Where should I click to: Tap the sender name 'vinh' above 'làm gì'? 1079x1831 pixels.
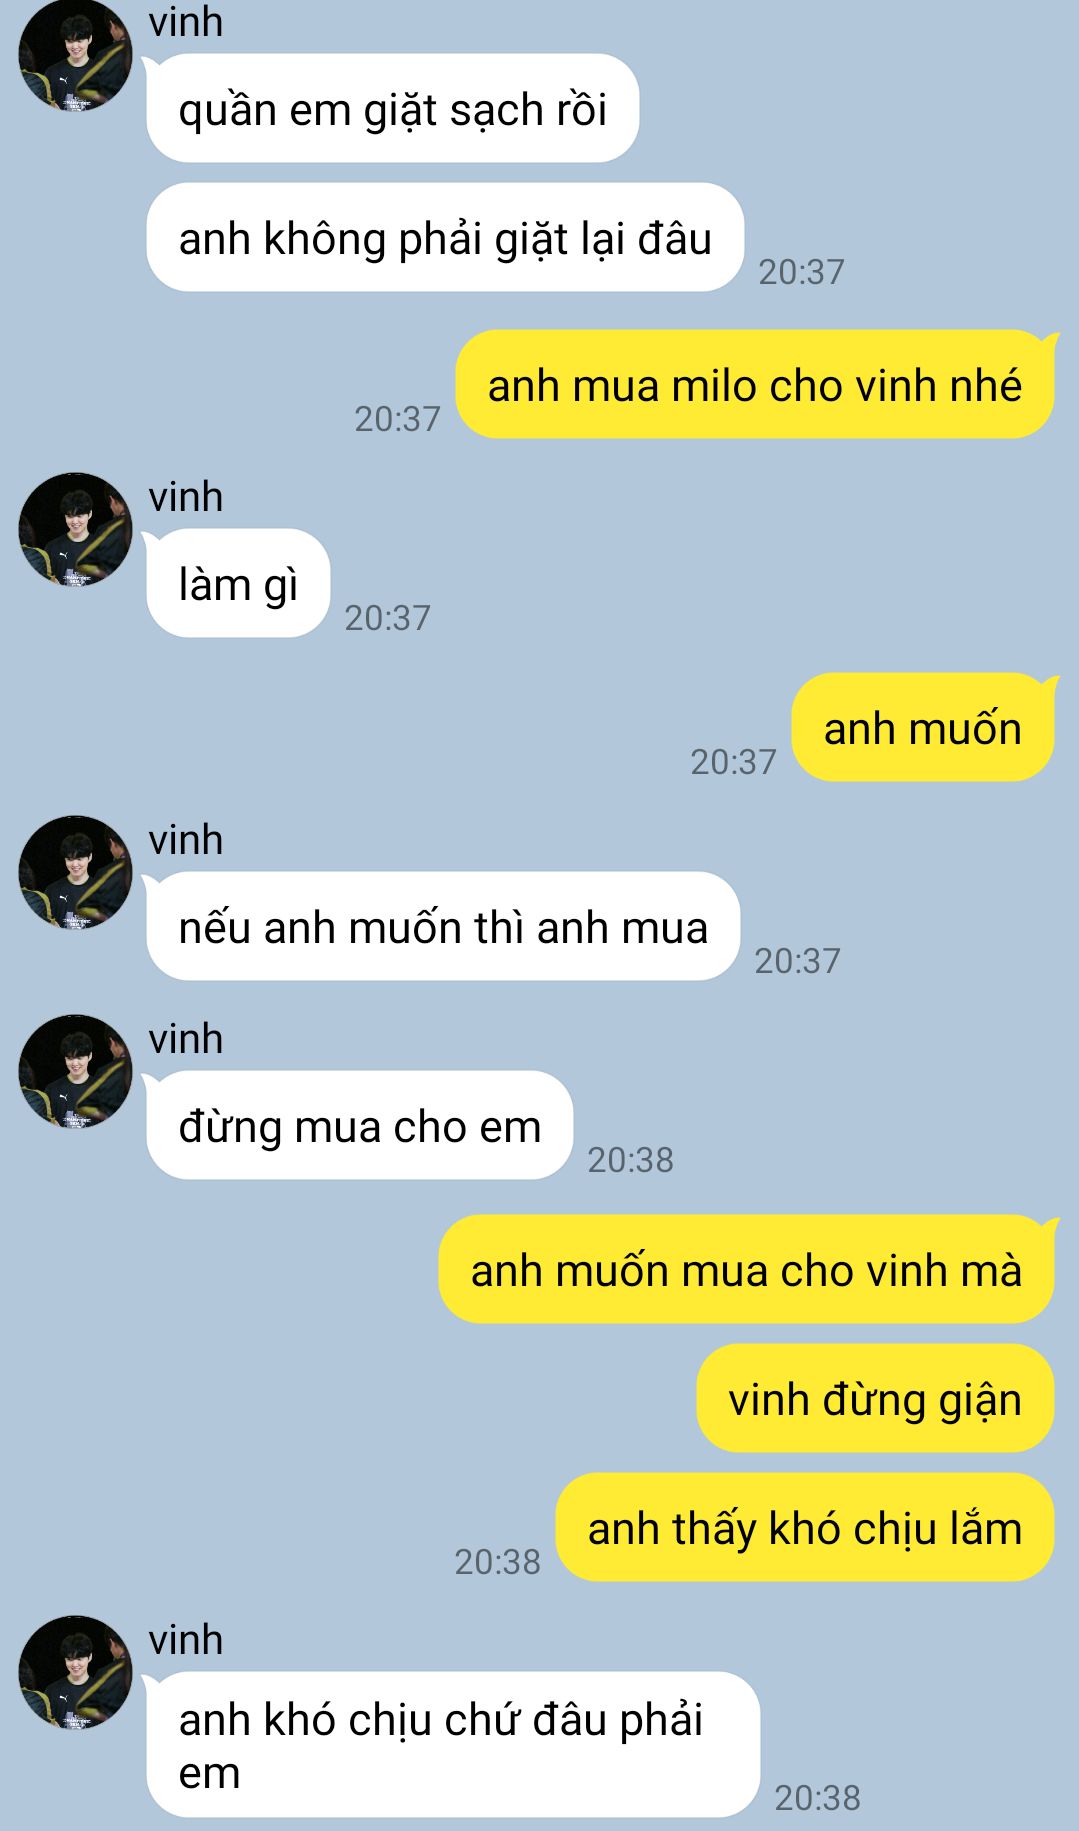(x=186, y=497)
